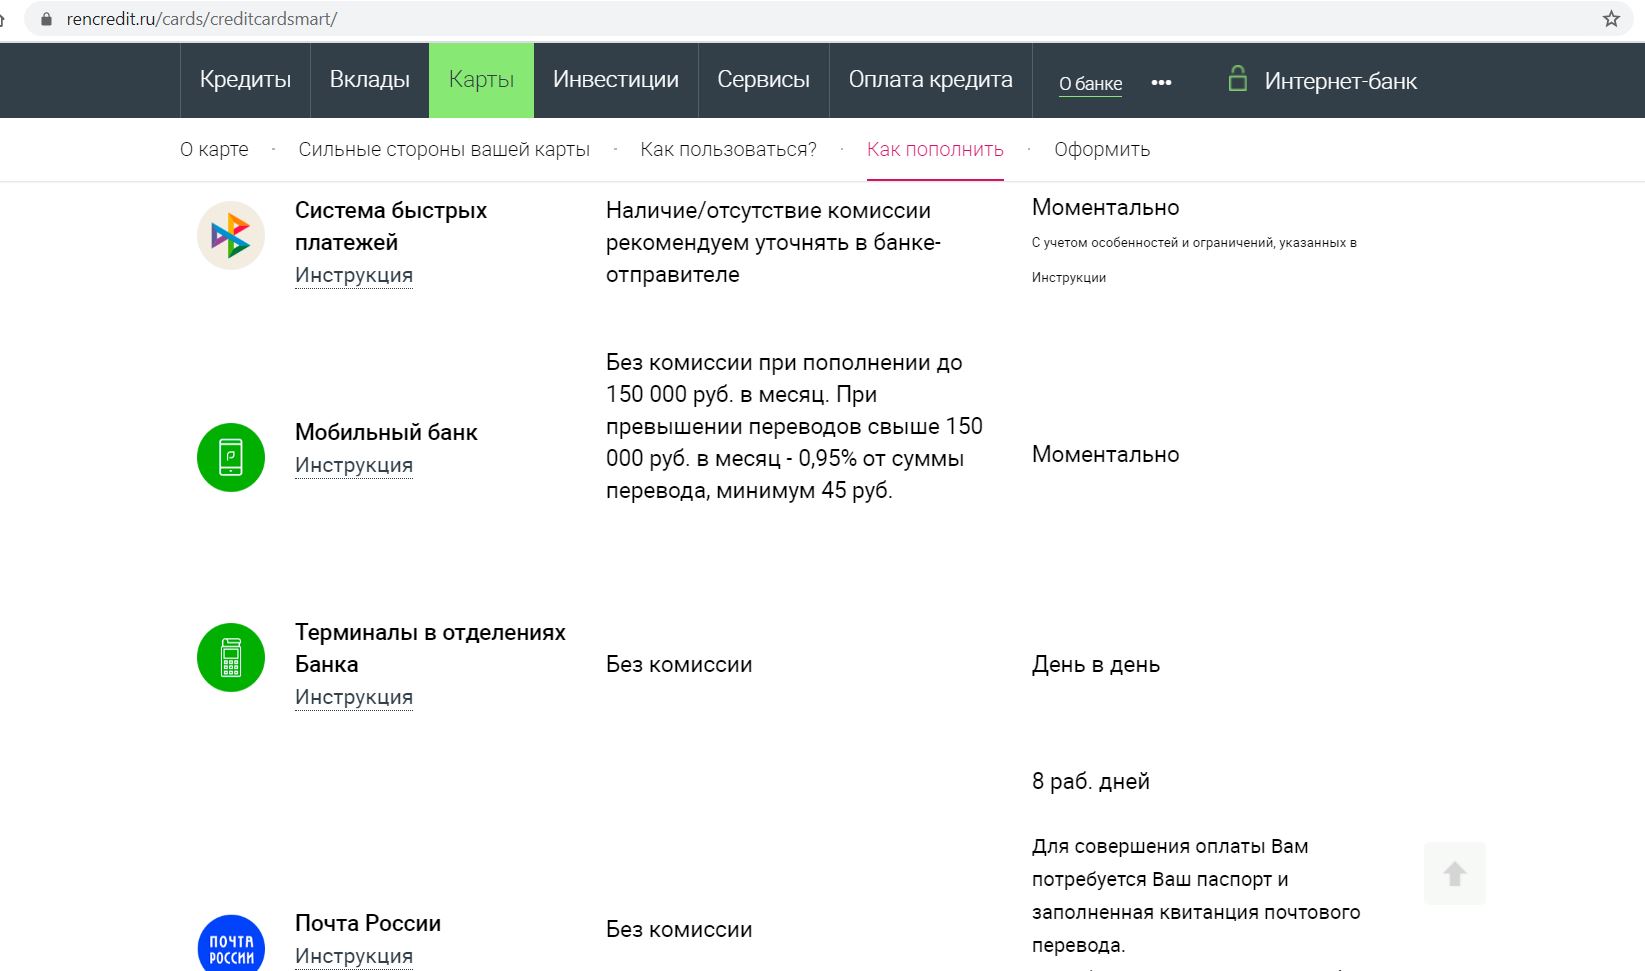1645x971 pixels.
Task: Click the green lock Internet-bank icon
Action: pos(1237,79)
